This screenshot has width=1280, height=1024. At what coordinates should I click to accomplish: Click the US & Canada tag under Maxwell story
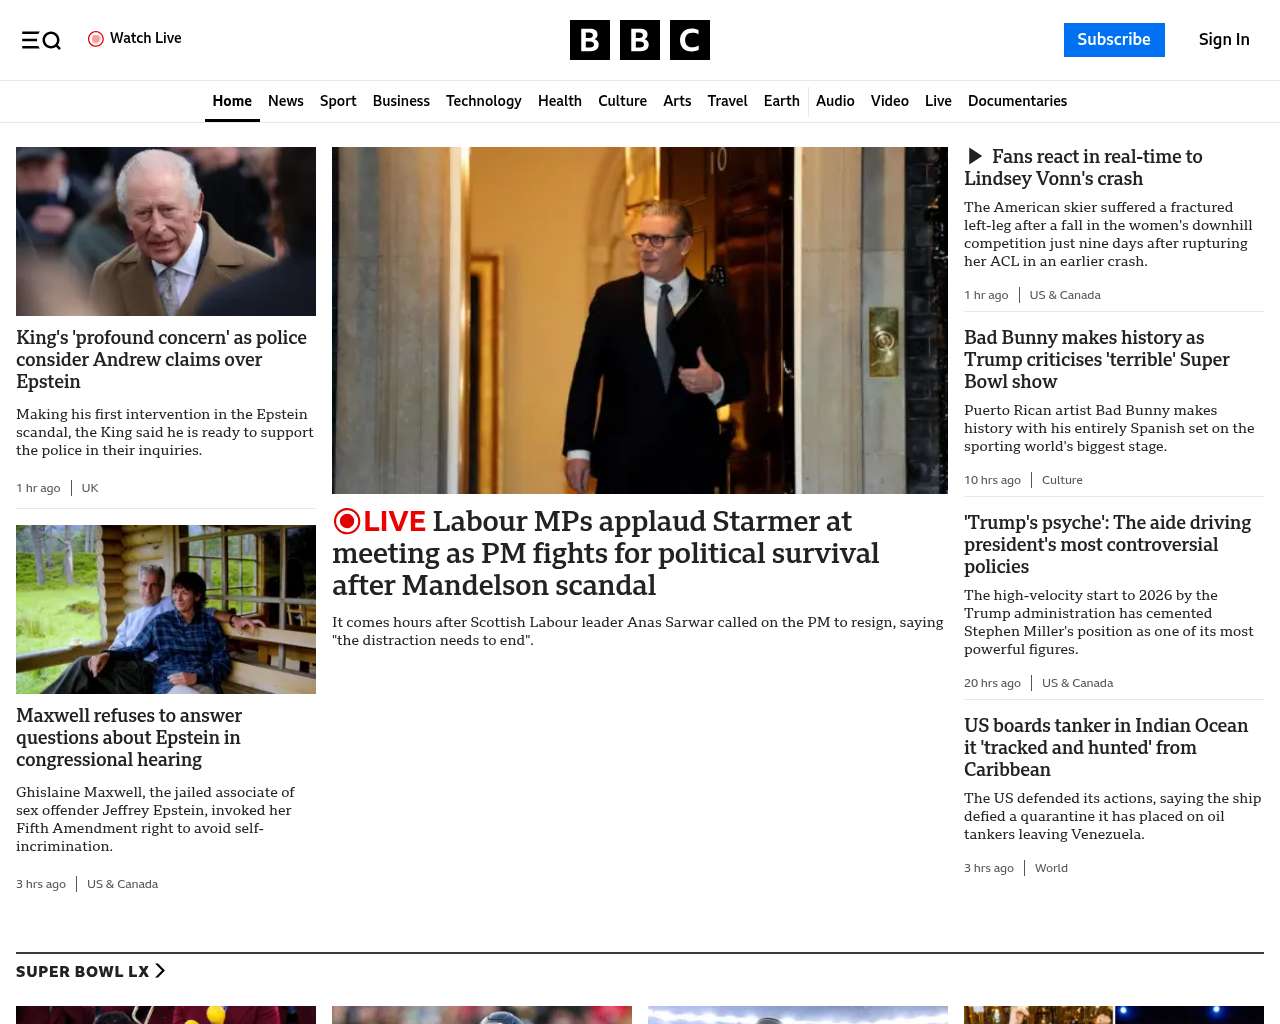point(122,884)
